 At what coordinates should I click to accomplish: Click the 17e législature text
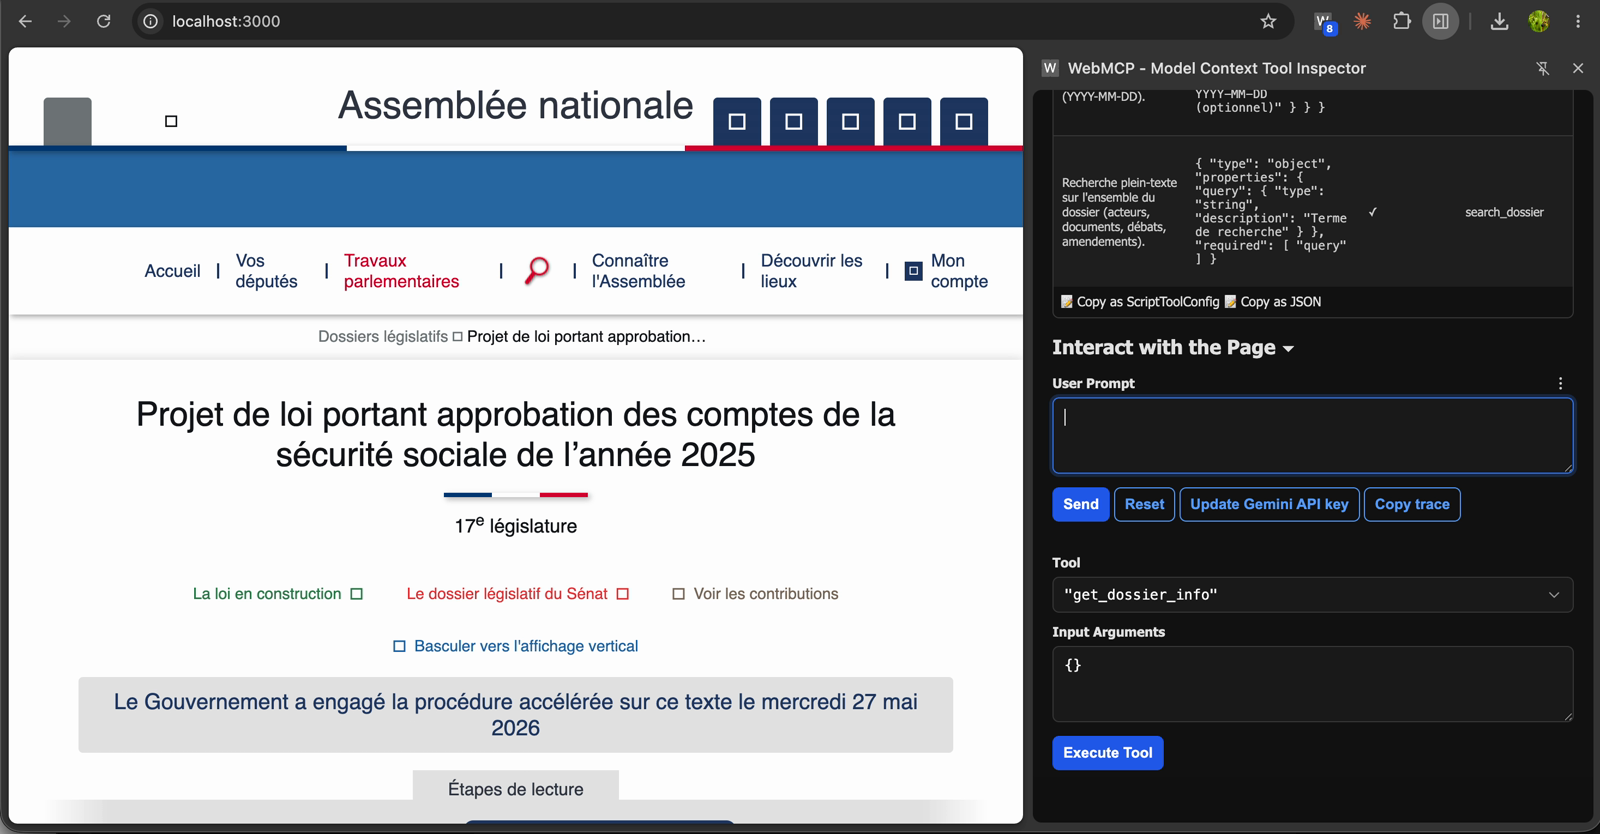[516, 525]
